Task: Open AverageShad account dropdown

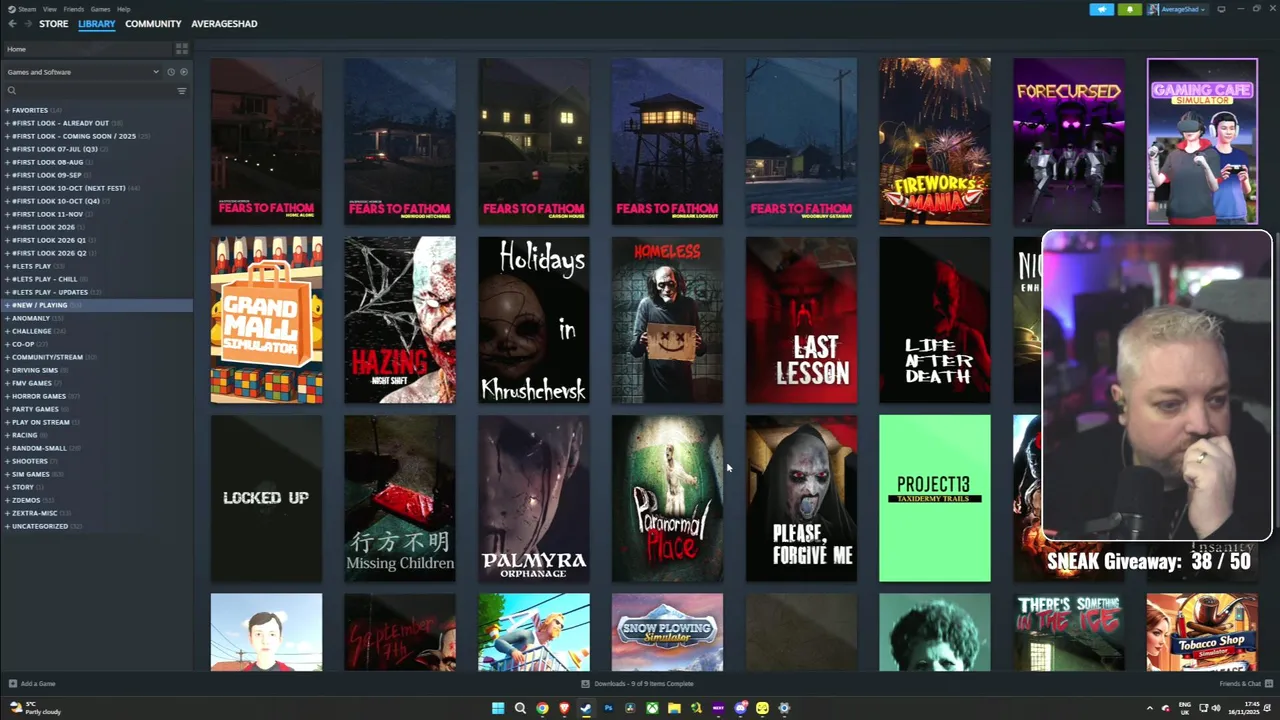Action: click(x=1179, y=9)
